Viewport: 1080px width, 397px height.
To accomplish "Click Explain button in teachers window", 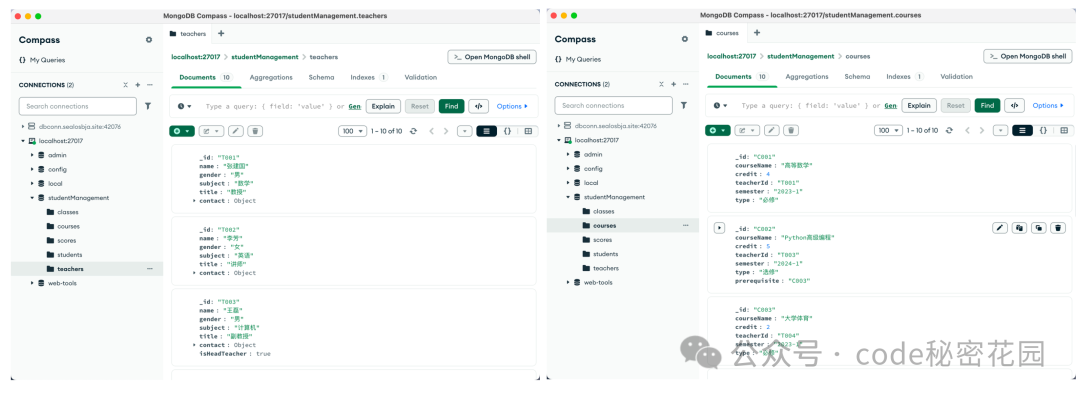I will coord(384,106).
